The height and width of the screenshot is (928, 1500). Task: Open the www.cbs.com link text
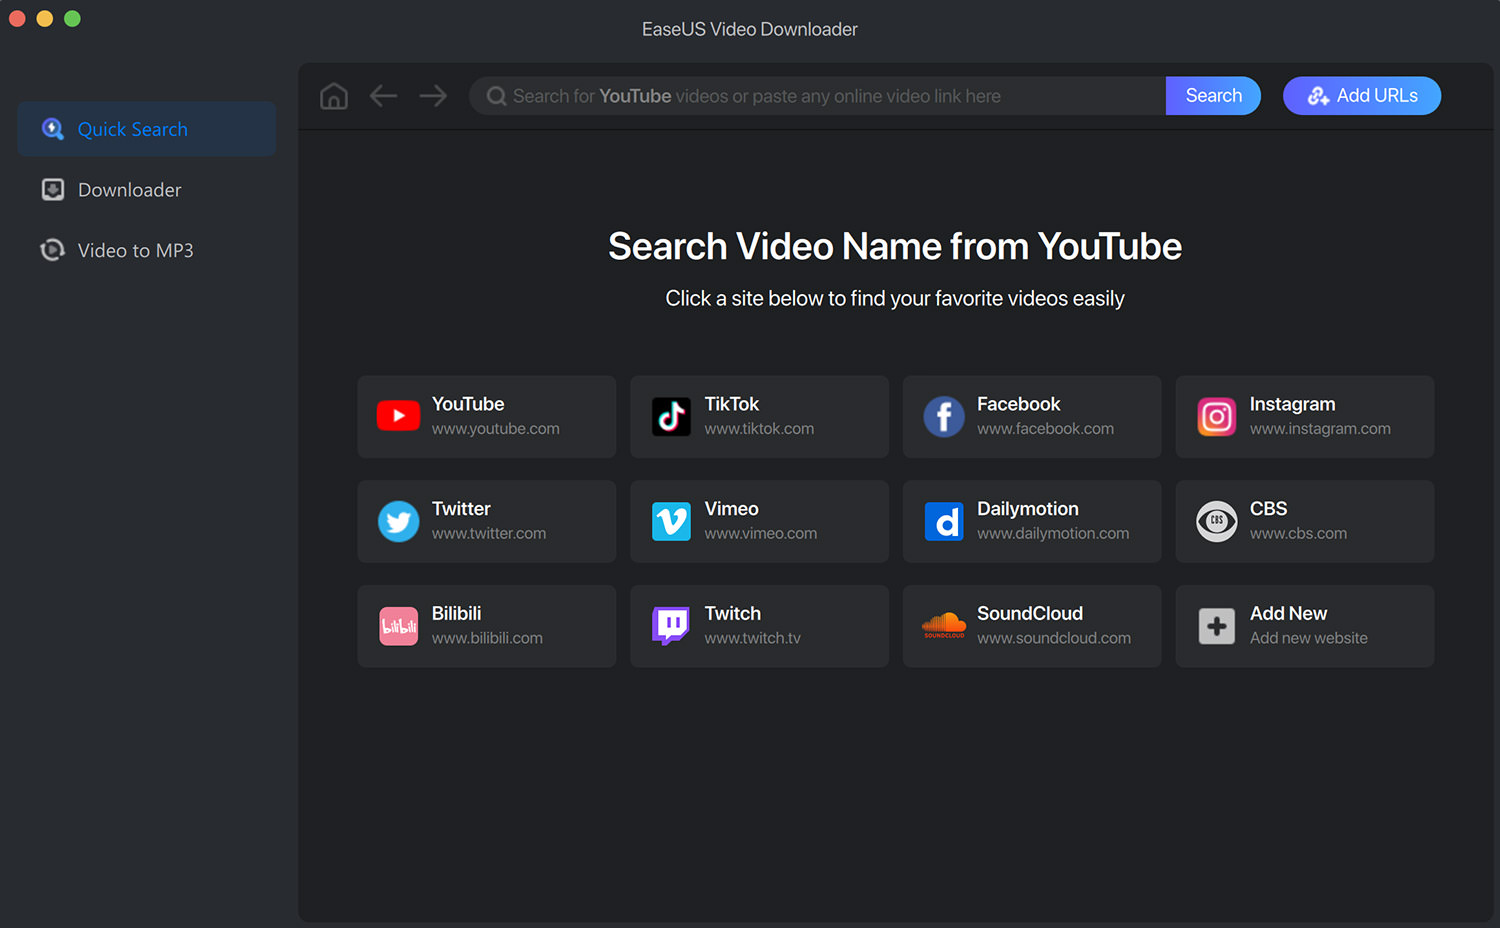point(1298,534)
